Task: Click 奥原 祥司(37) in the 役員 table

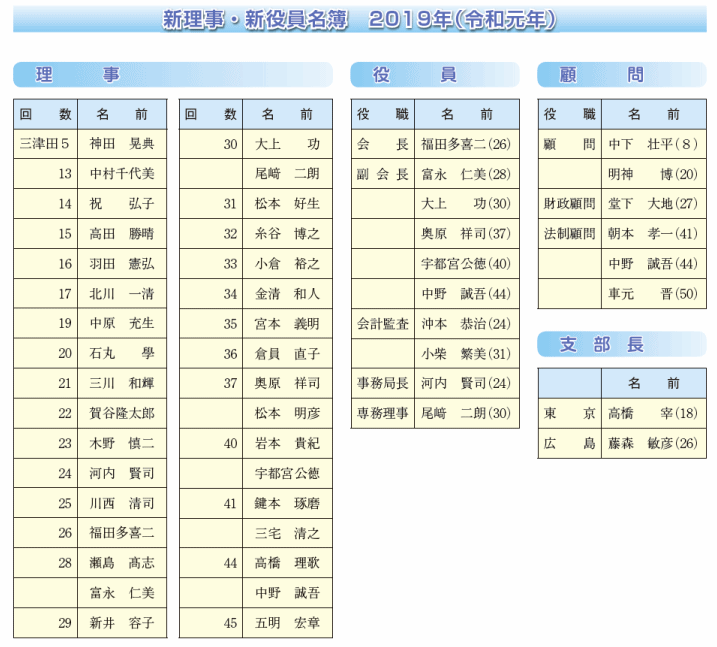Action: [466, 234]
